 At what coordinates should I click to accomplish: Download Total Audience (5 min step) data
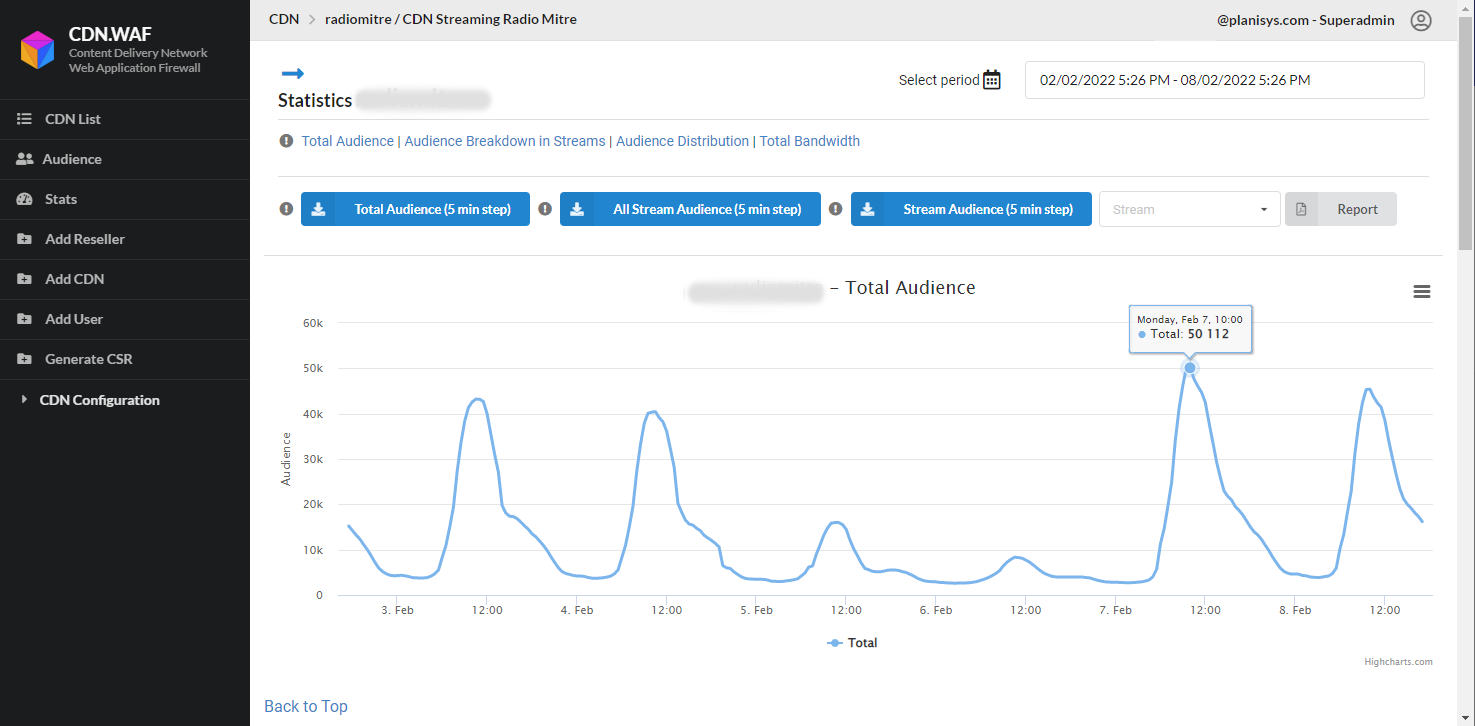point(415,209)
